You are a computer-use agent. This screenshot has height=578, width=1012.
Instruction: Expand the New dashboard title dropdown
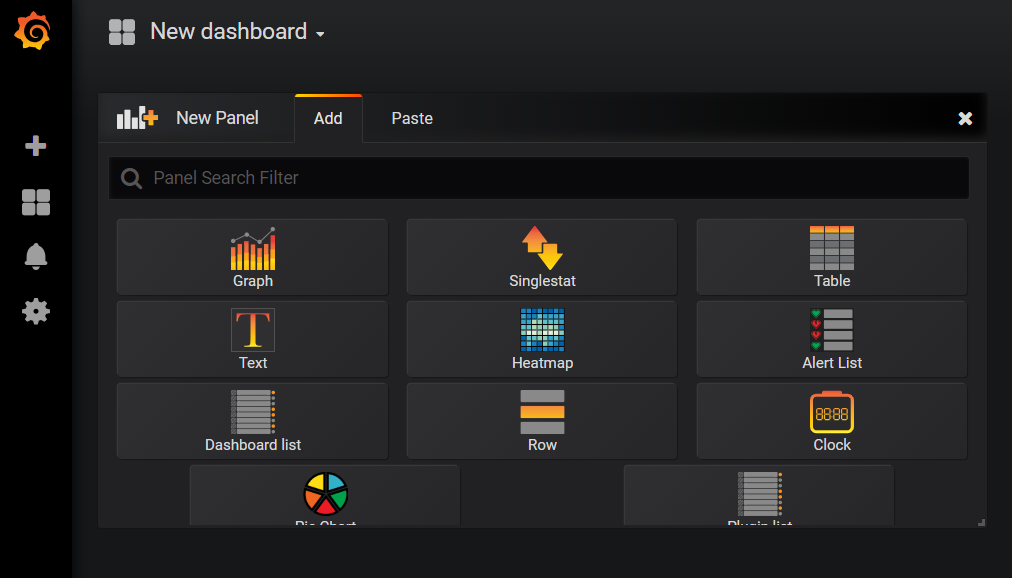pos(237,32)
